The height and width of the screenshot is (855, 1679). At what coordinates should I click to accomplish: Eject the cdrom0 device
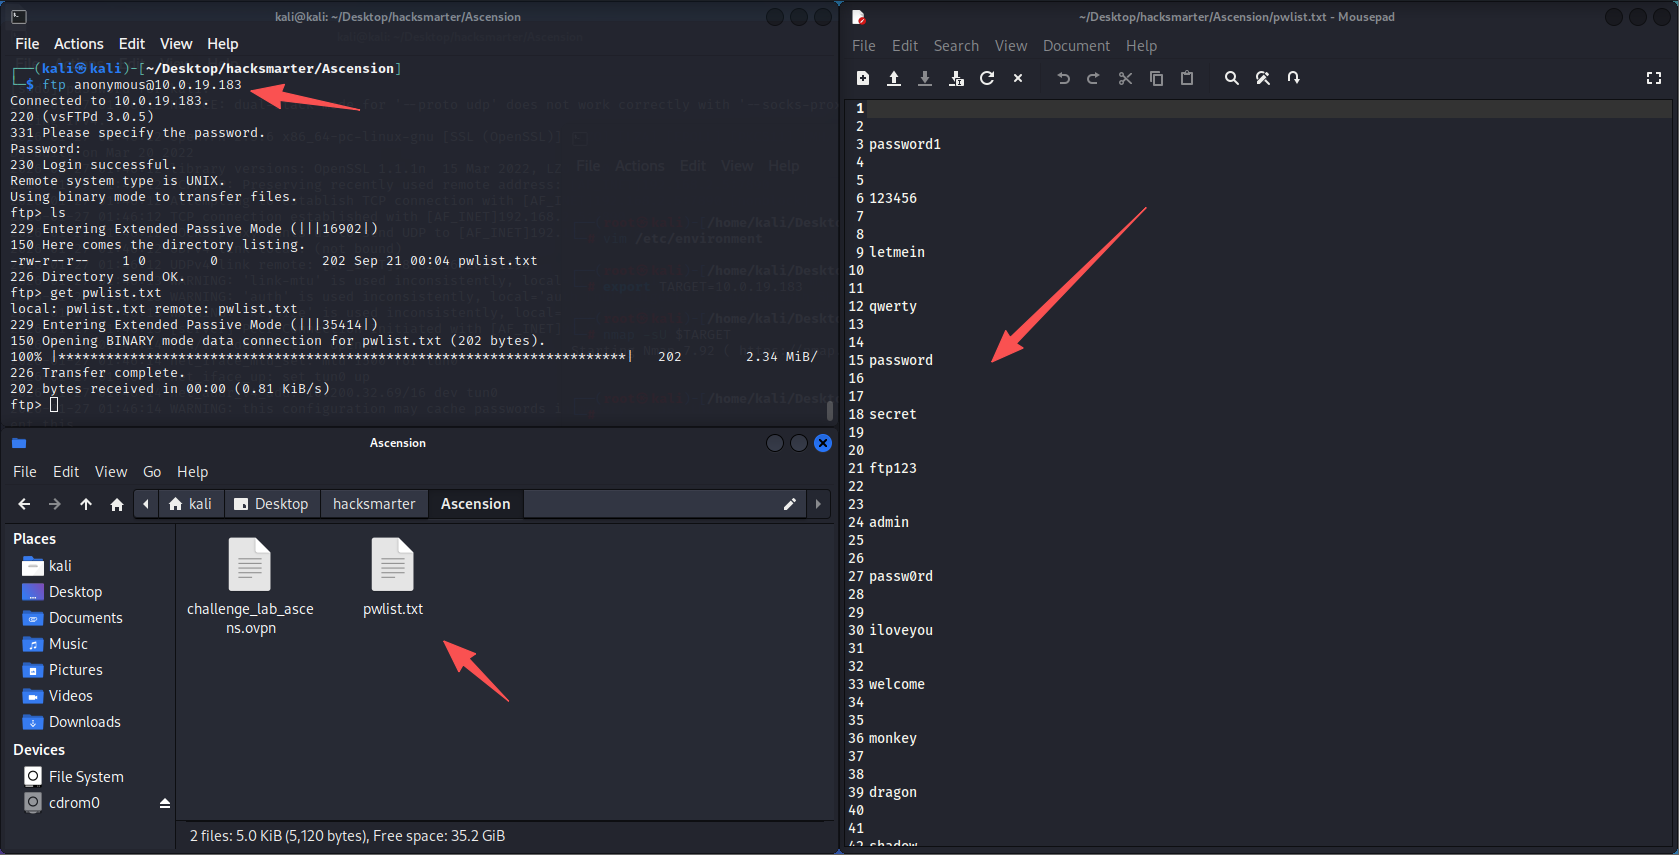[165, 803]
